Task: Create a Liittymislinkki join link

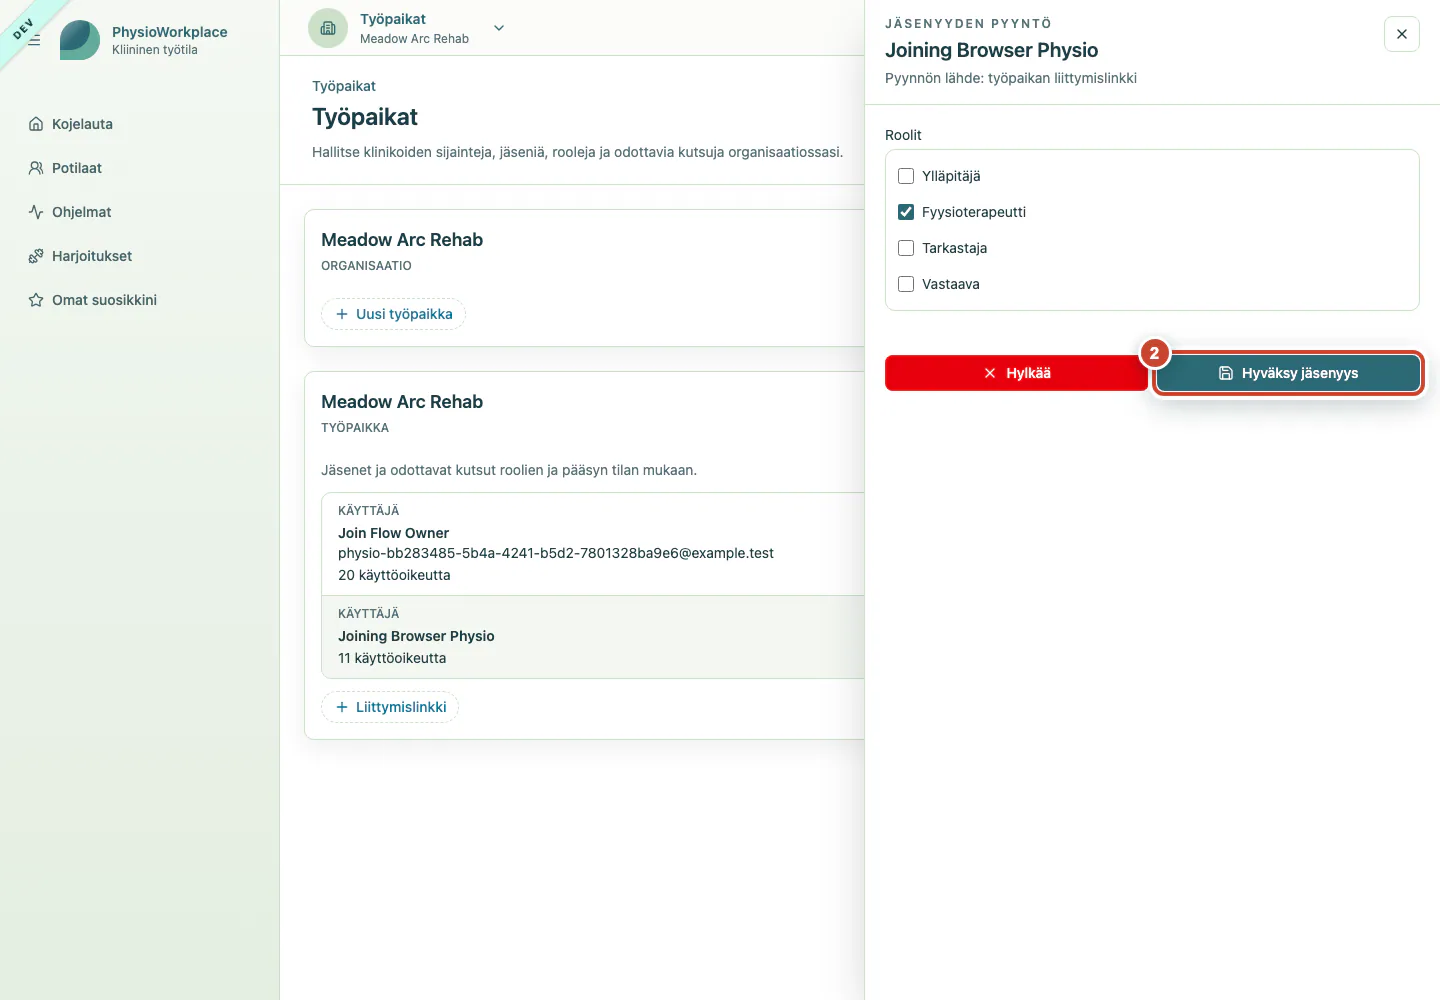Action: coord(390,707)
